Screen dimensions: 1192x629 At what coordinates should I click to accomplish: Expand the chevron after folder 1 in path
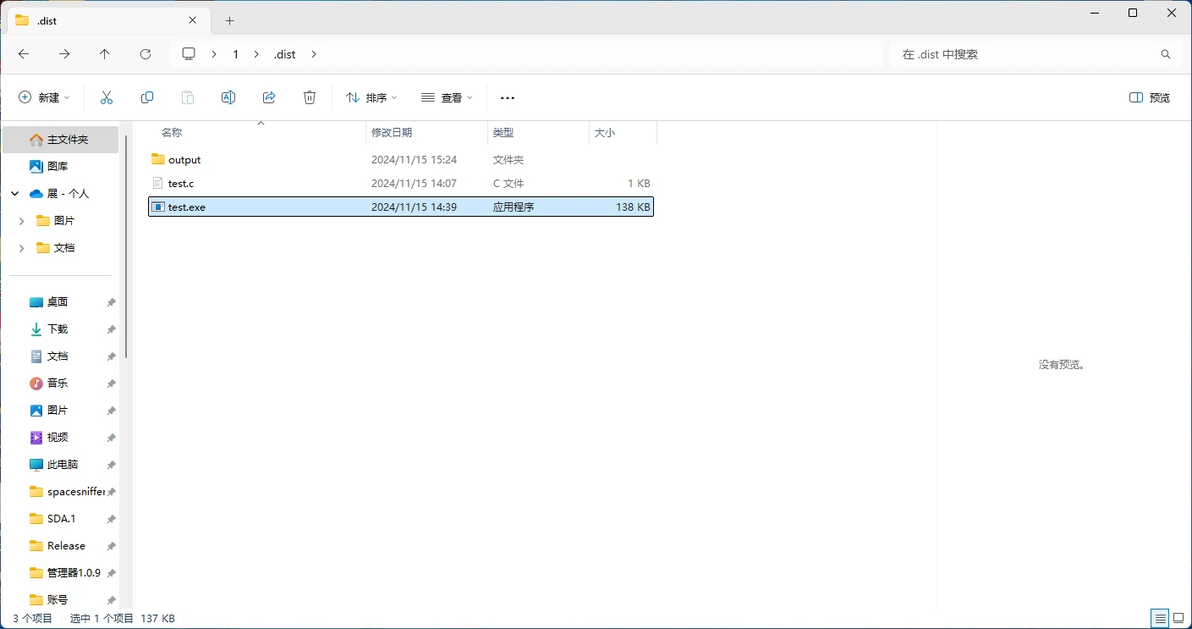pyautogui.click(x=256, y=54)
